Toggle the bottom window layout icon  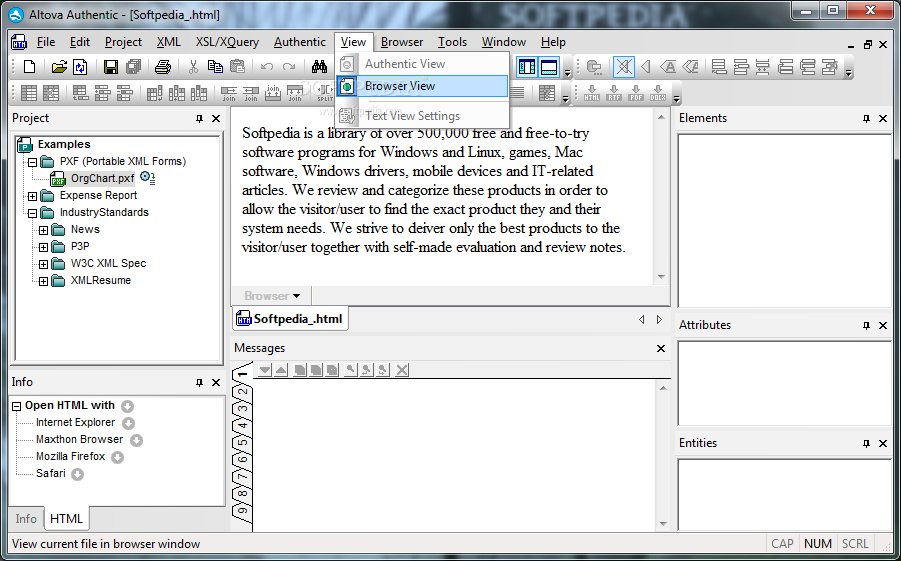[549, 67]
